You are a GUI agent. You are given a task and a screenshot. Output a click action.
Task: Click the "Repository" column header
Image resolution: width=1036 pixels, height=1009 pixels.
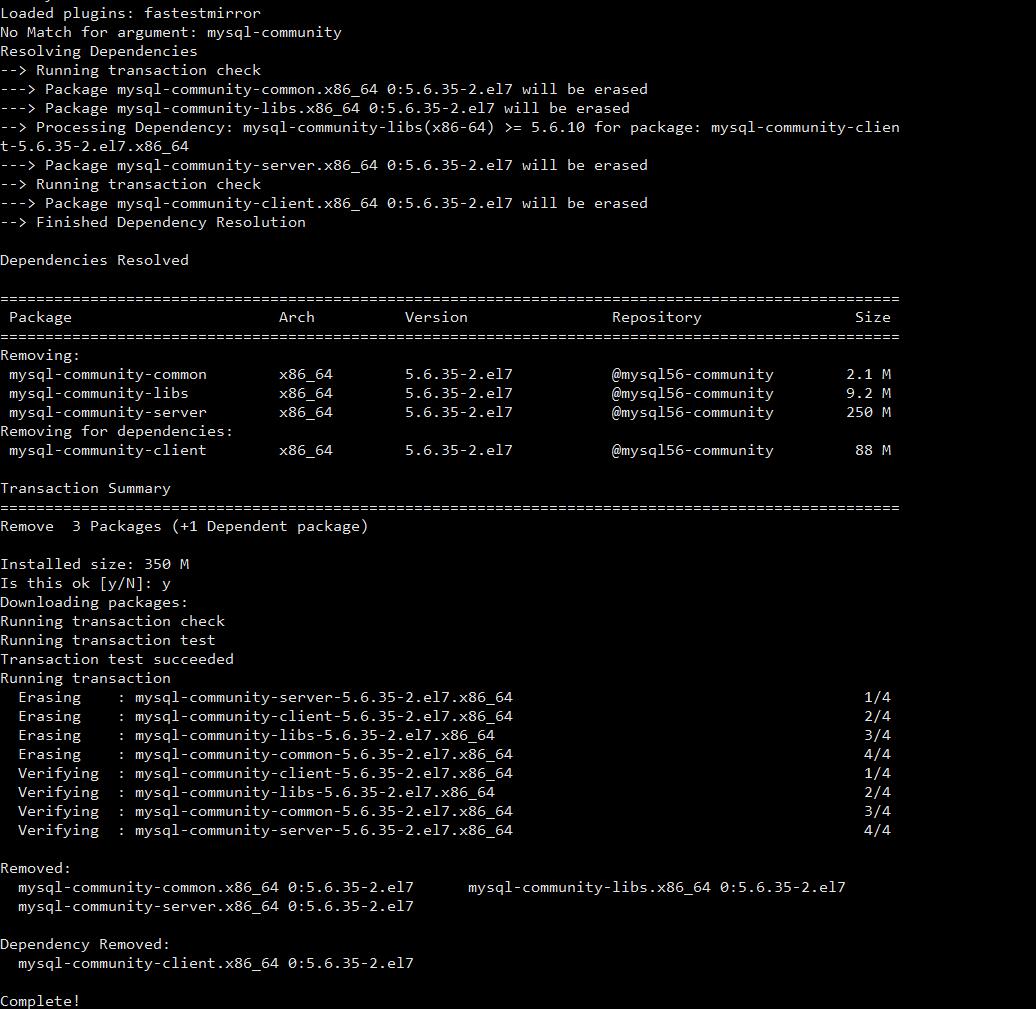(656, 317)
